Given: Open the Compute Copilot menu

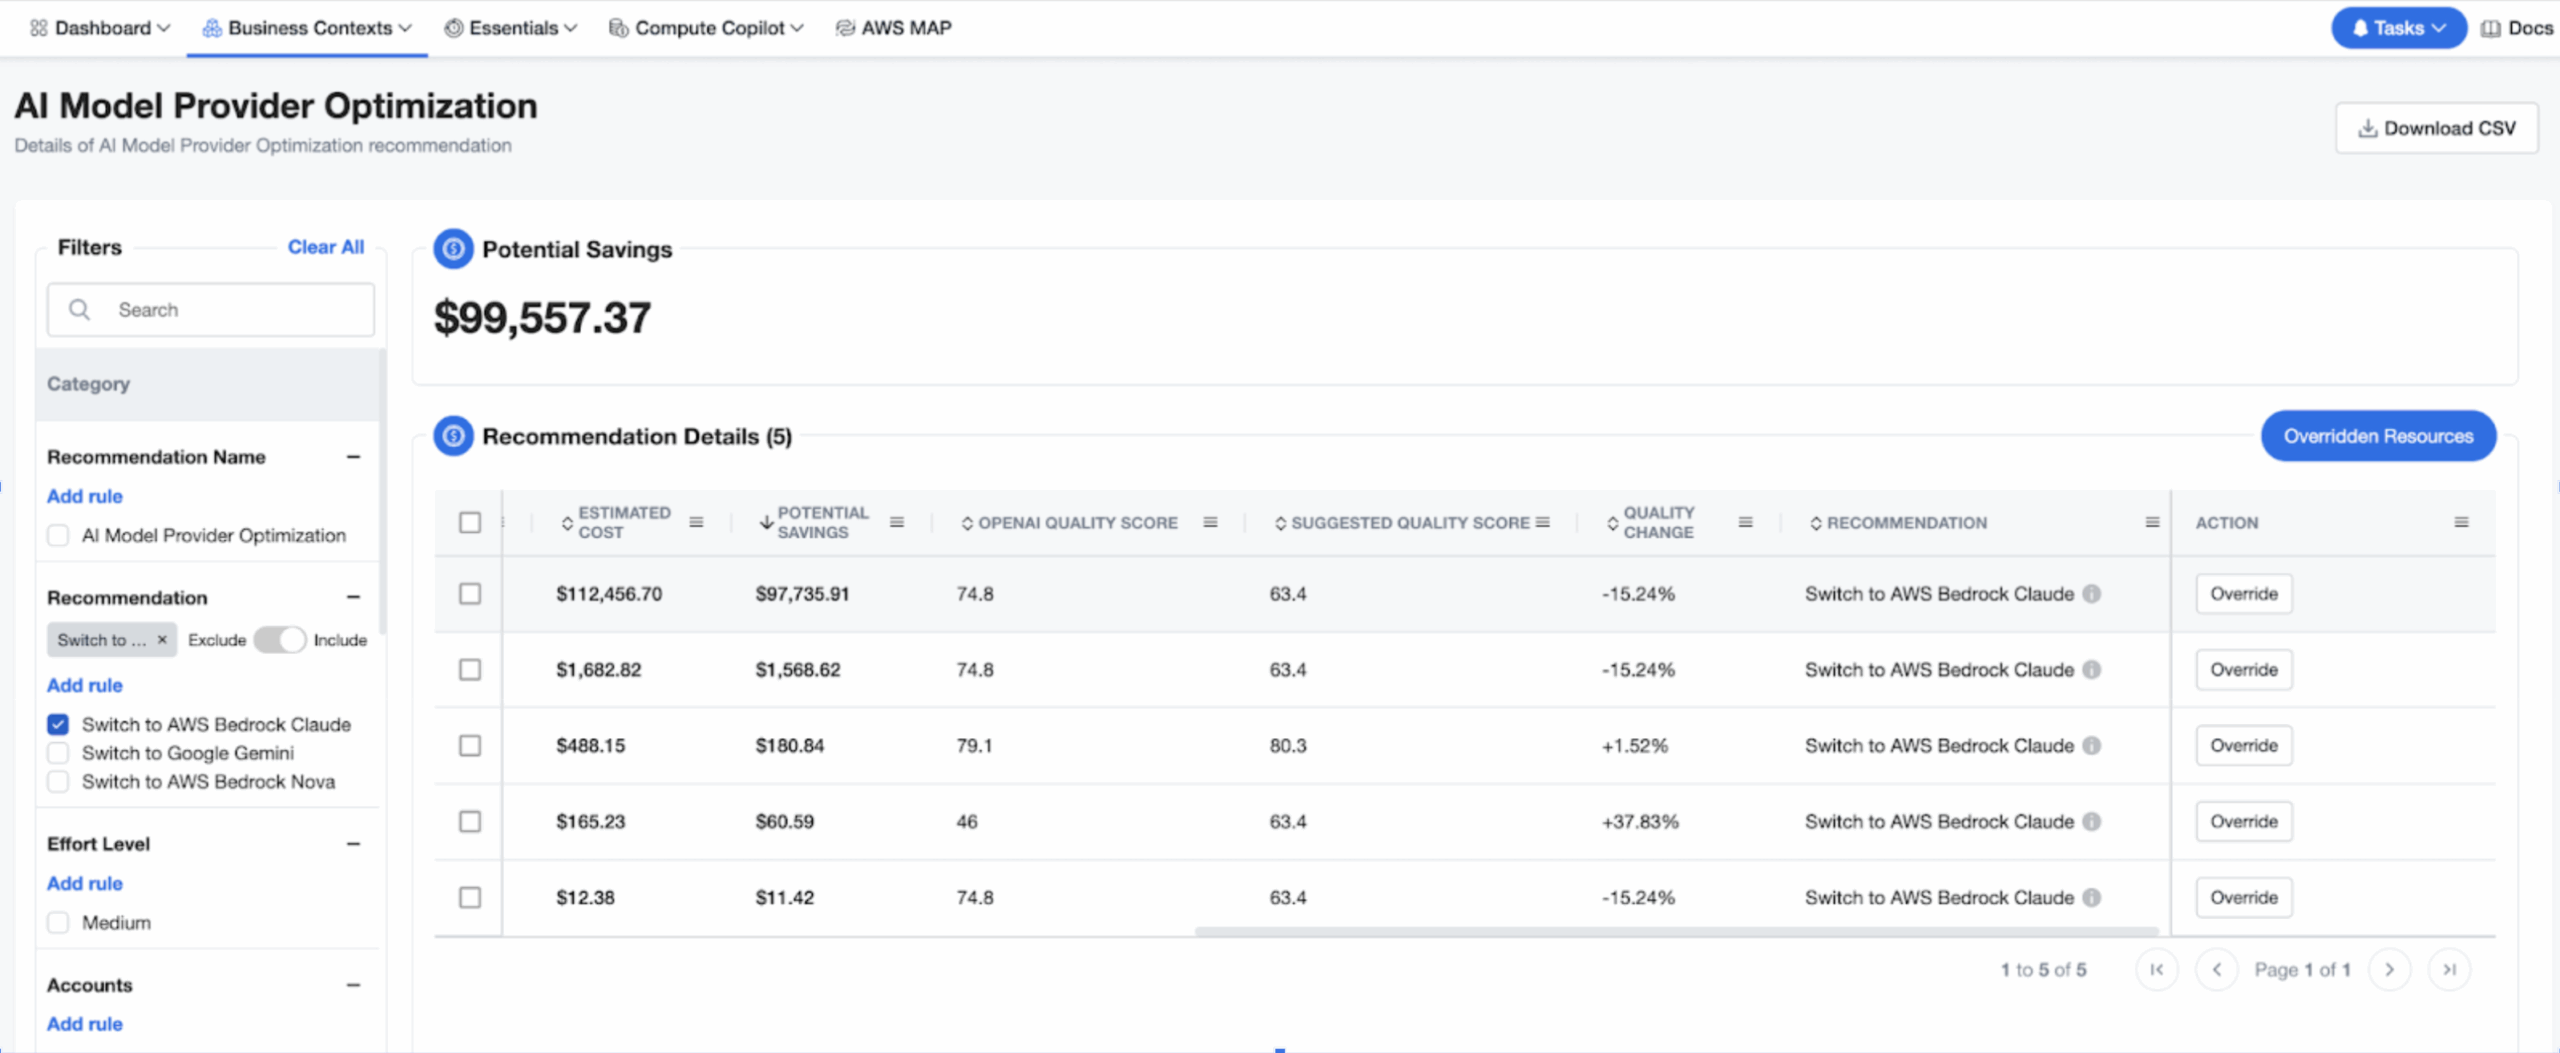Looking at the screenshot, I should [x=706, y=28].
